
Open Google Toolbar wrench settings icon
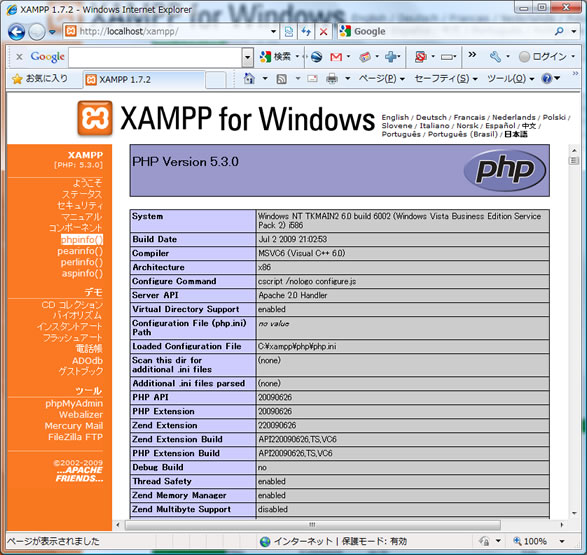[495, 57]
